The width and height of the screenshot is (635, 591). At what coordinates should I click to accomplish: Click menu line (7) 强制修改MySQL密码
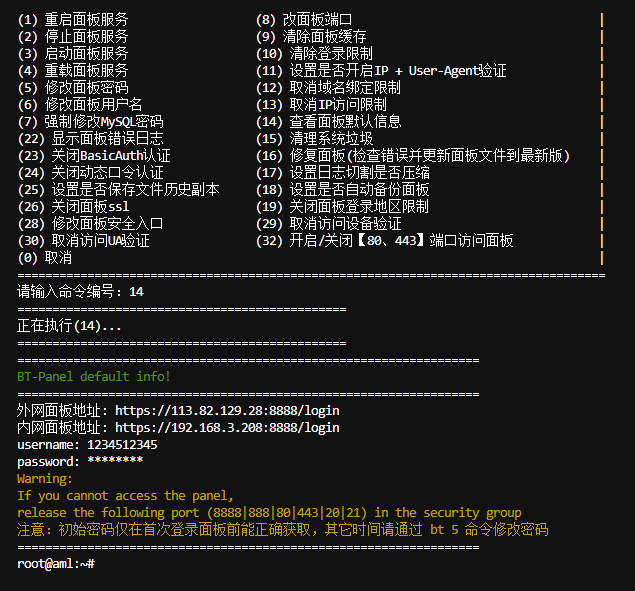tap(90, 122)
